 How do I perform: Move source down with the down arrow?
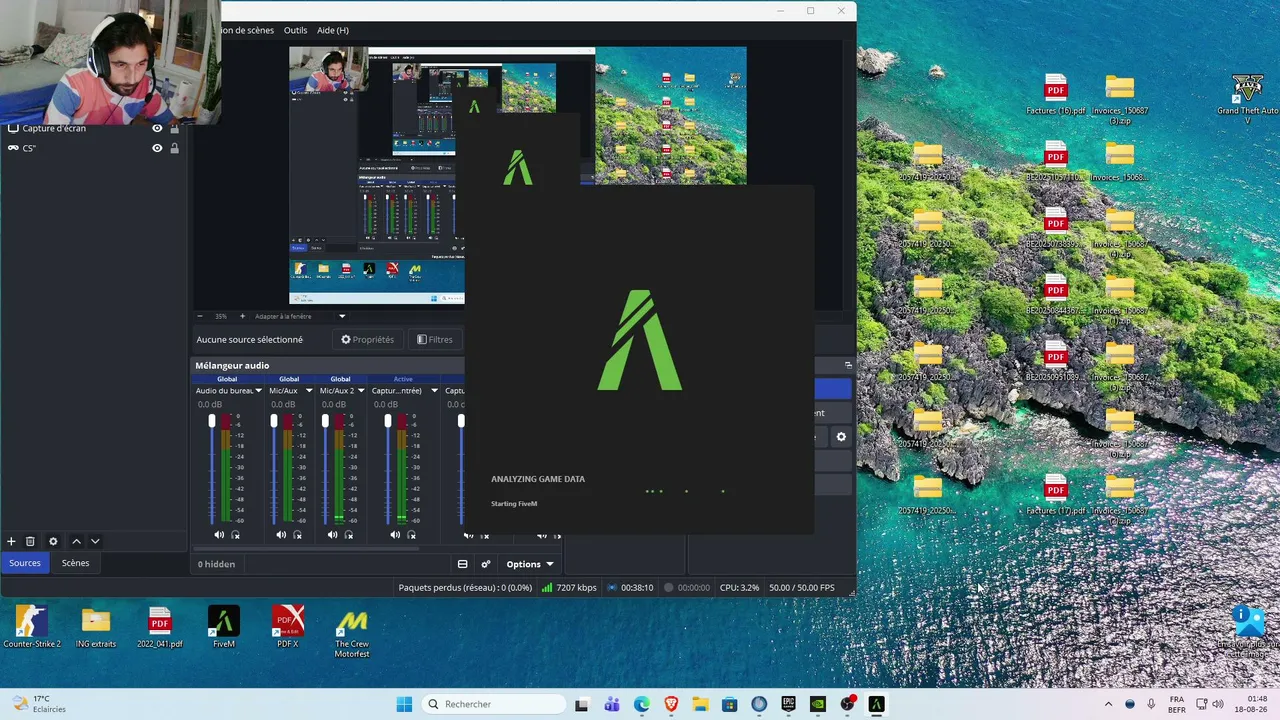coord(95,541)
